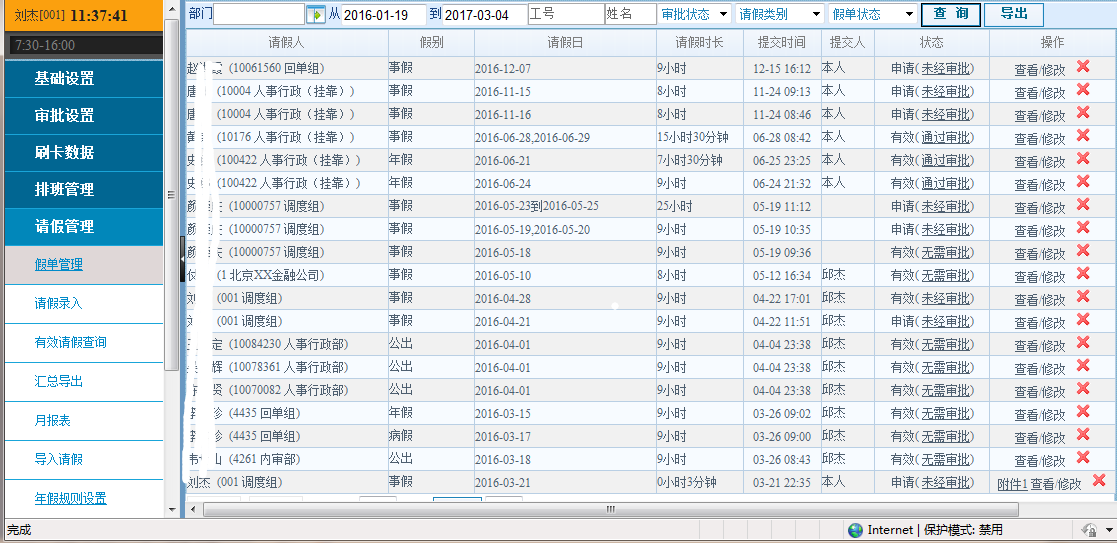Screen dimensions: 1117x543
Task: Click the department picker arrow icon
Action: 316,15
